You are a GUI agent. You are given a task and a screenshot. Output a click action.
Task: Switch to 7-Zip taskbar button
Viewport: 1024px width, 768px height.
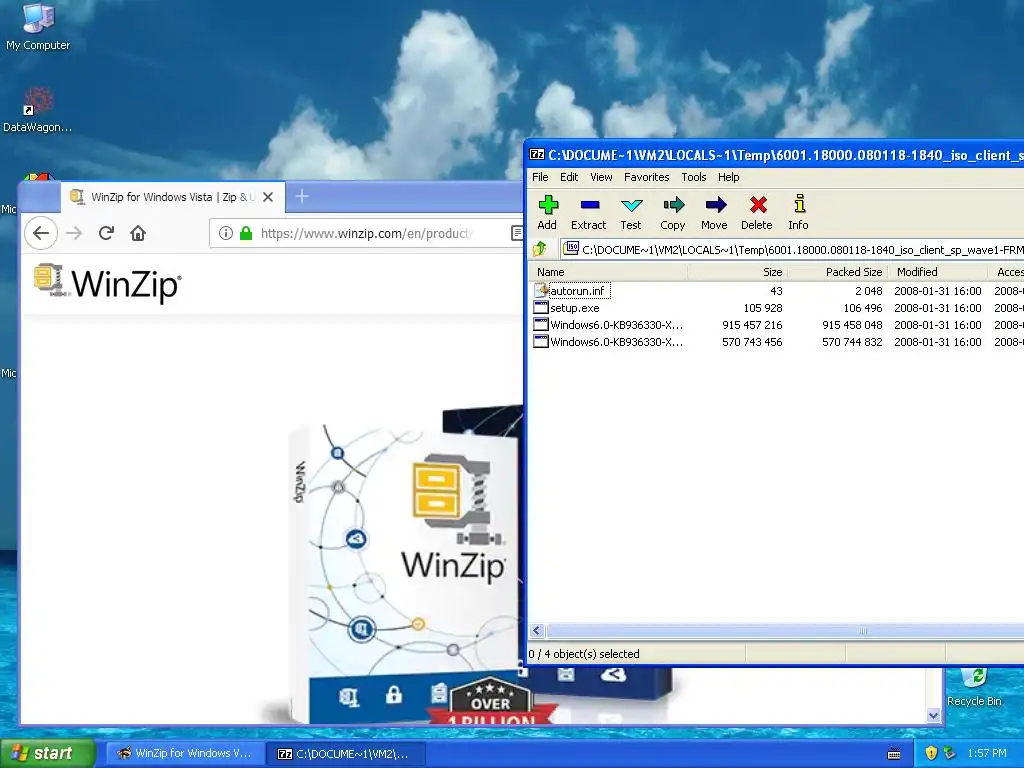pyautogui.click(x=346, y=754)
